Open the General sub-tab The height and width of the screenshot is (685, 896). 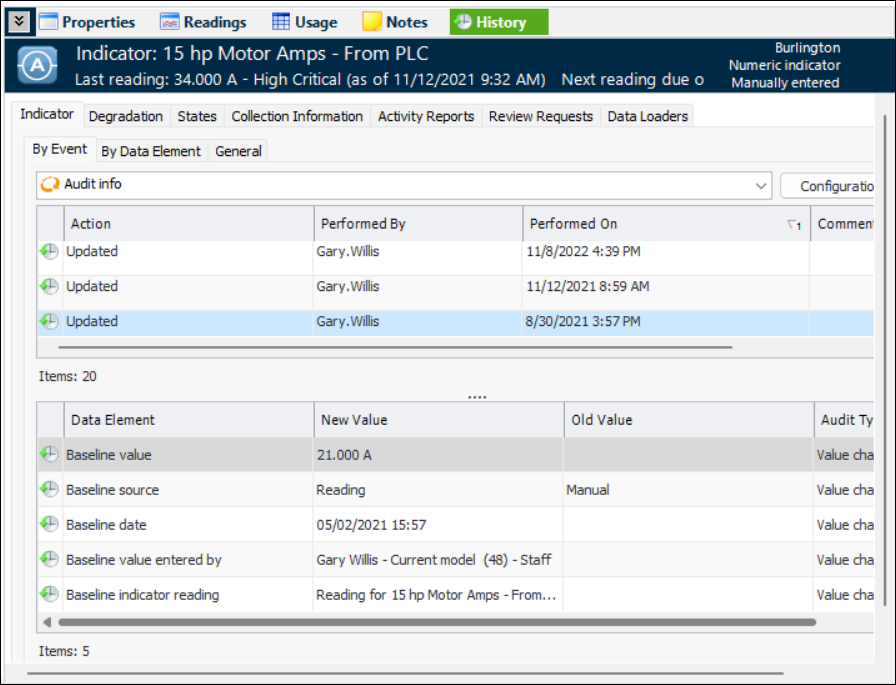[238, 151]
